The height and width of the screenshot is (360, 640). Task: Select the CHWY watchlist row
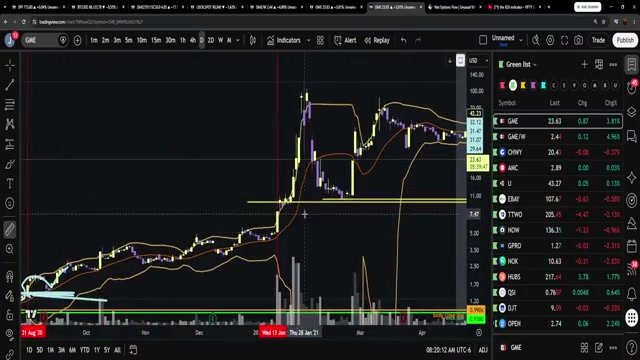coord(558,152)
